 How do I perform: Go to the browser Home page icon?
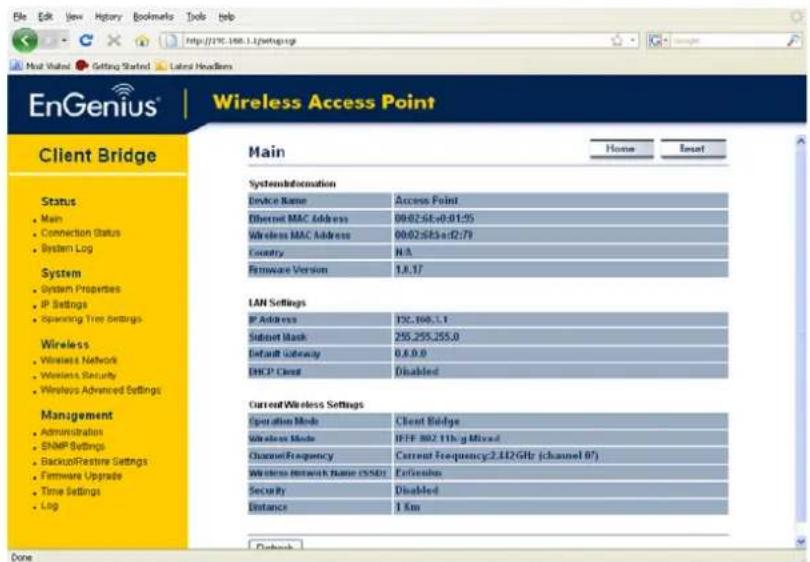coord(142,40)
